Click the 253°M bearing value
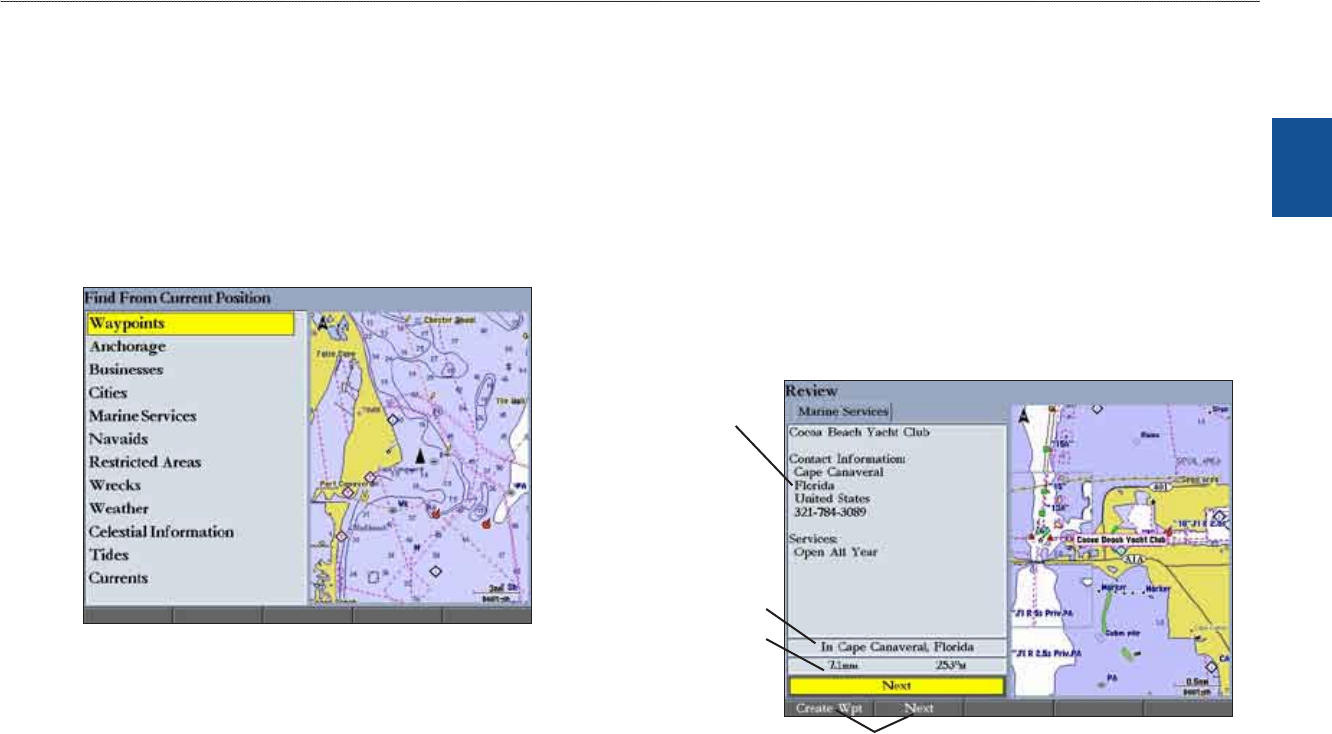Viewport: 1332px width, 734px height. (x=949, y=664)
